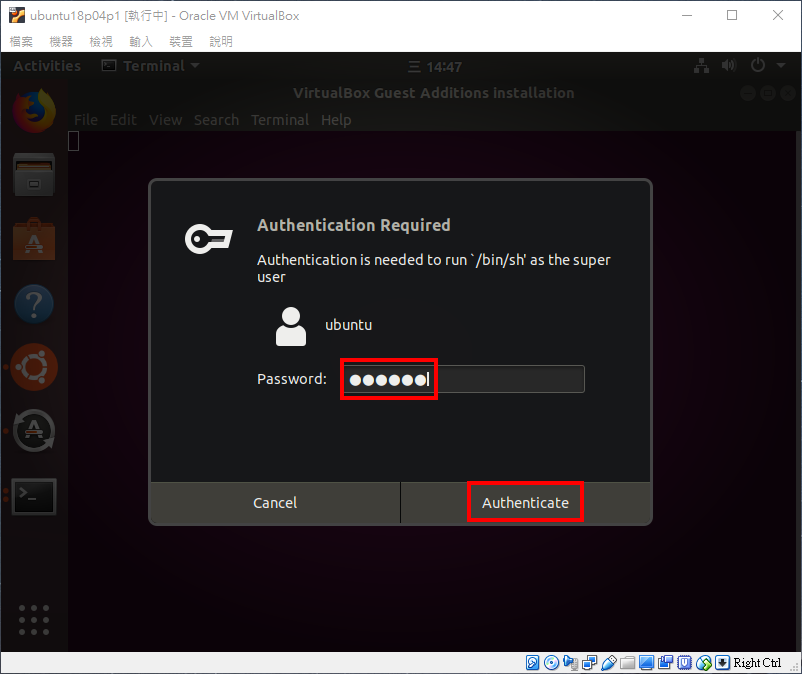
Task: Open Ubuntu Software from the dock
Action: (34, 239)
